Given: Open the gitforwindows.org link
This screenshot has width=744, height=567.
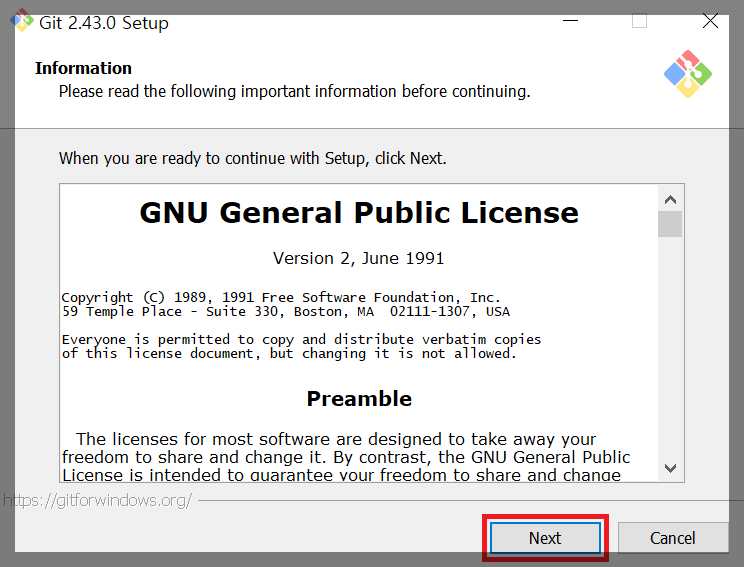Looking at the screenshot, I should [x=97, y=500].
